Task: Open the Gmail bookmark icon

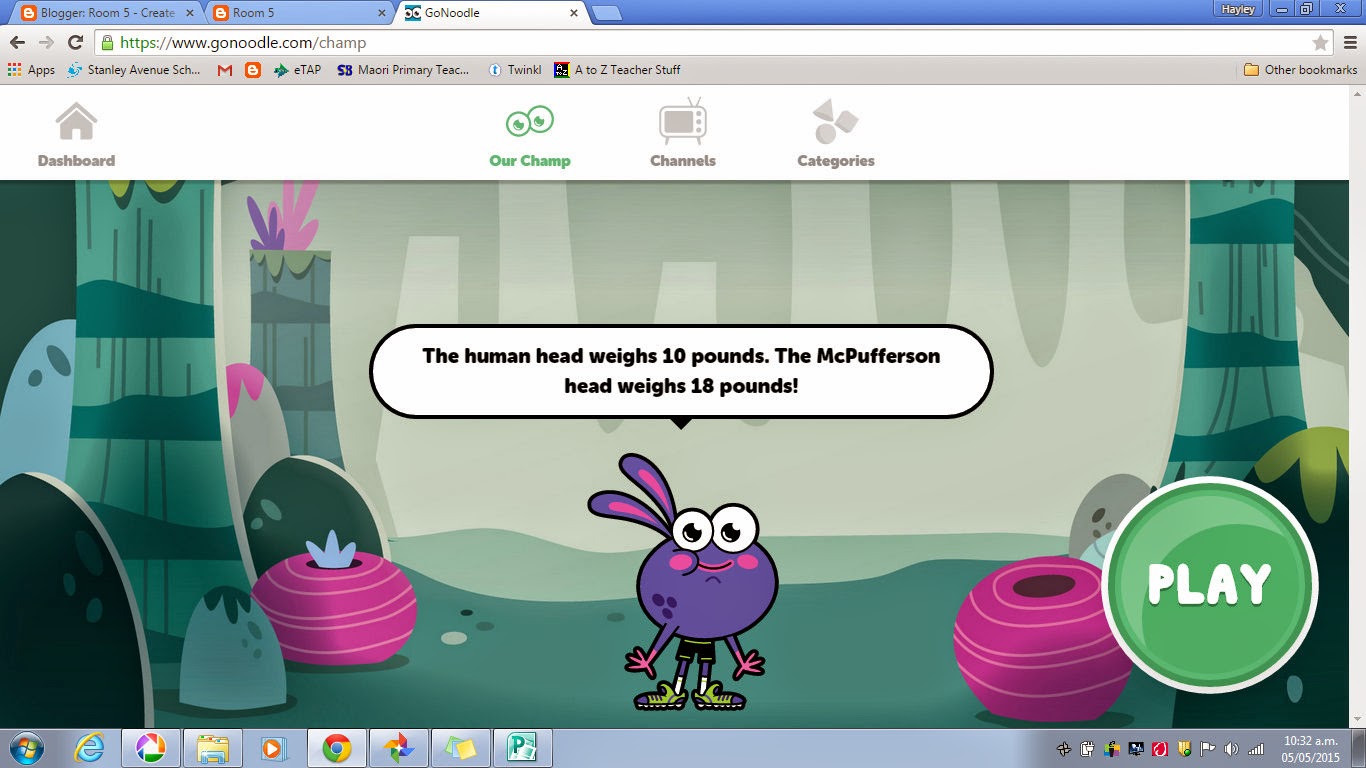Action: pos(225,70)
